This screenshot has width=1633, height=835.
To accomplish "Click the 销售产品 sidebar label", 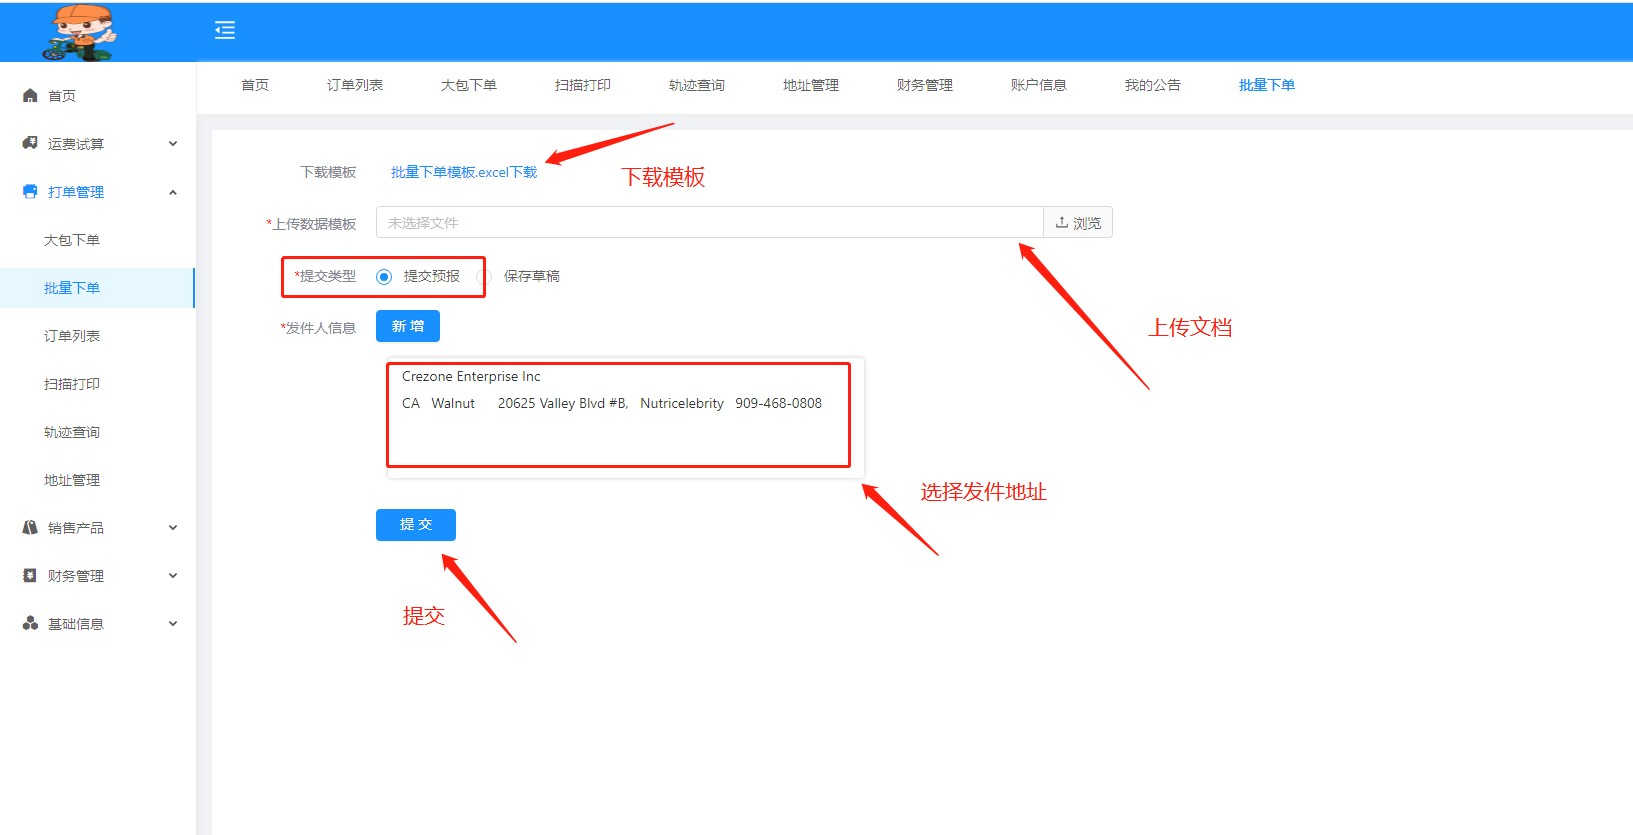I will tap(76, 528).
